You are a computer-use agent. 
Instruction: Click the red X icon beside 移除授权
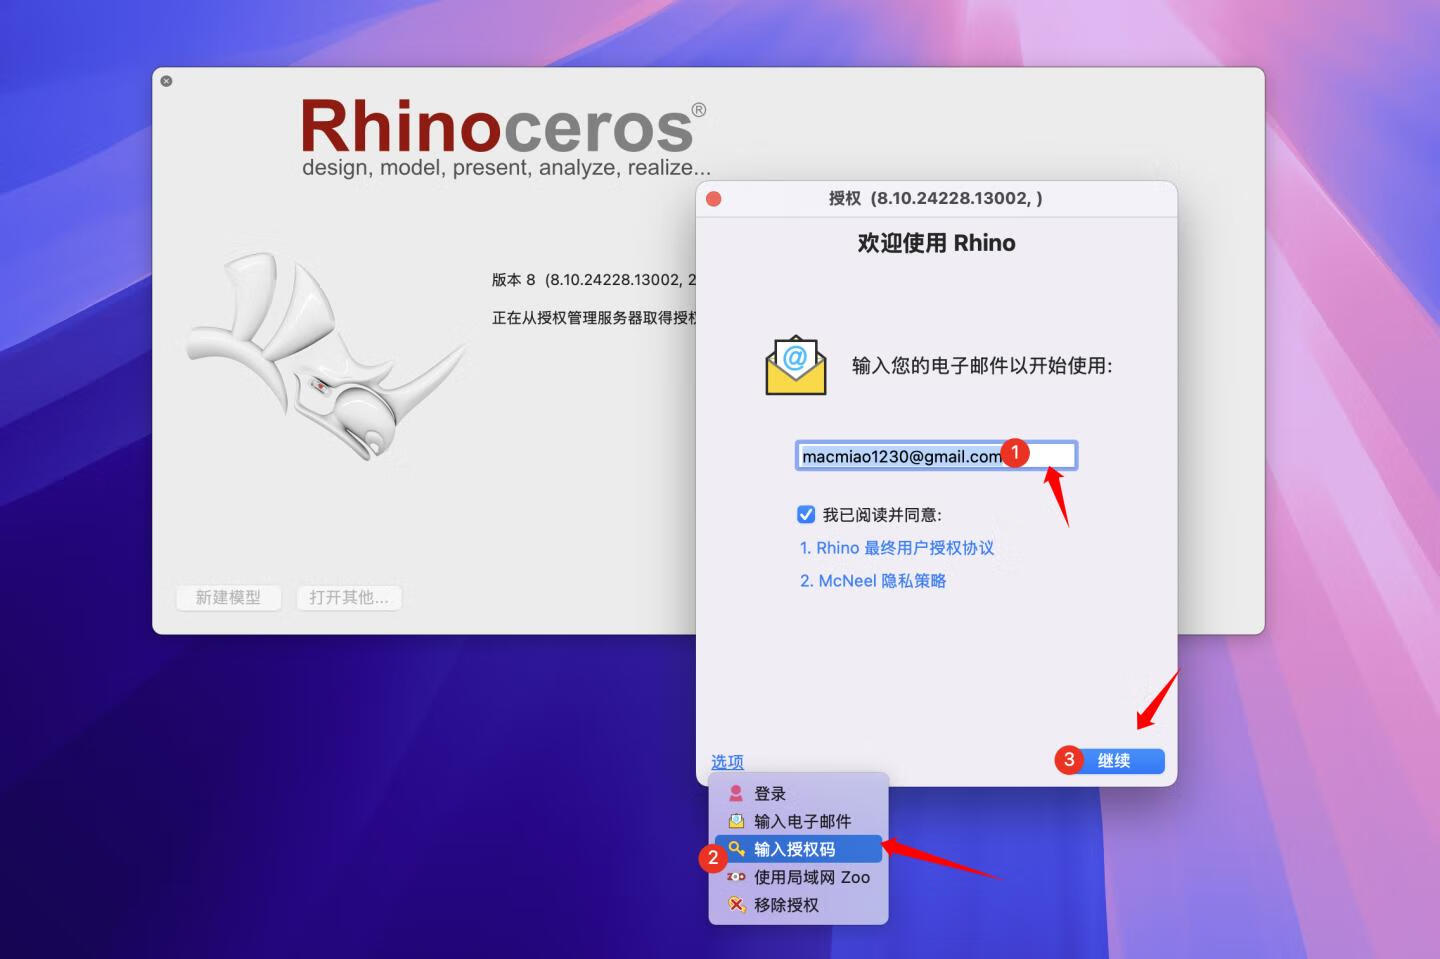[x=736, y=905]
